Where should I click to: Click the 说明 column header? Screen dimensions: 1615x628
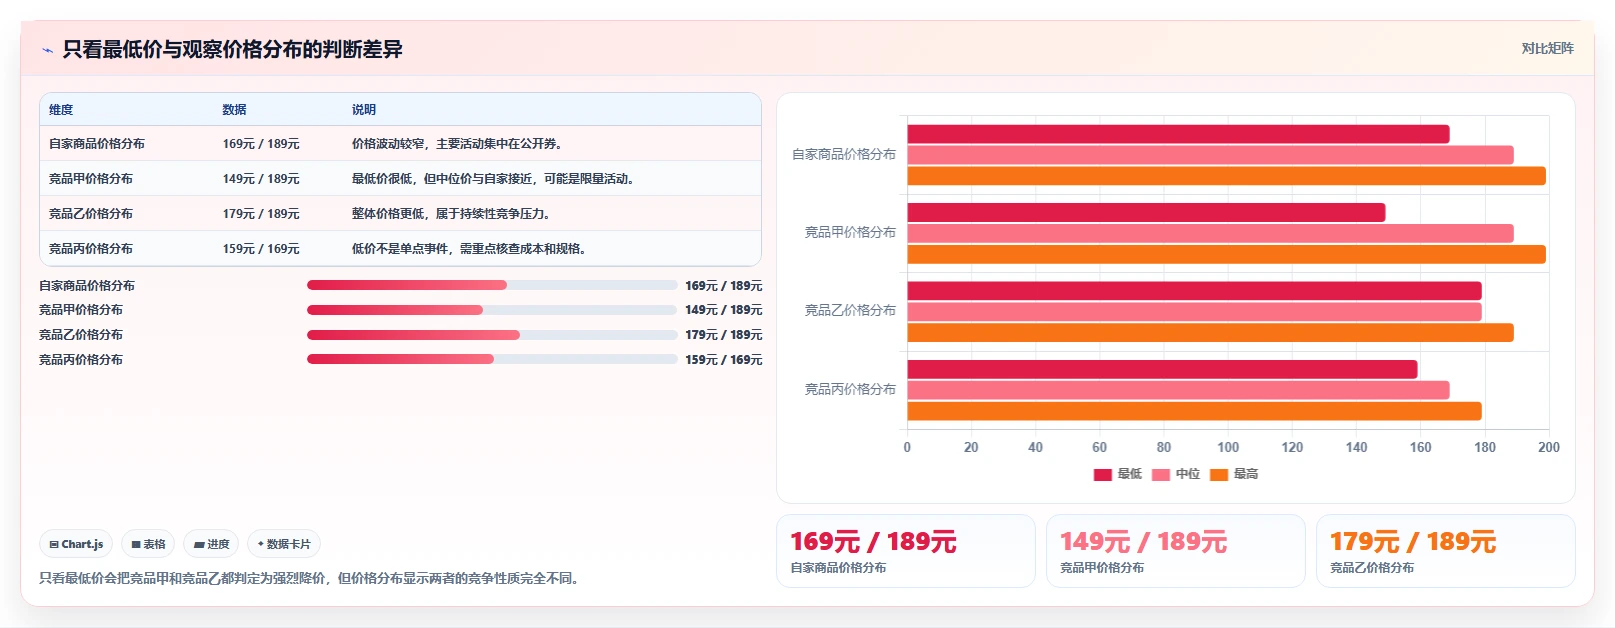pyautogui.click(x=364, y=110)
